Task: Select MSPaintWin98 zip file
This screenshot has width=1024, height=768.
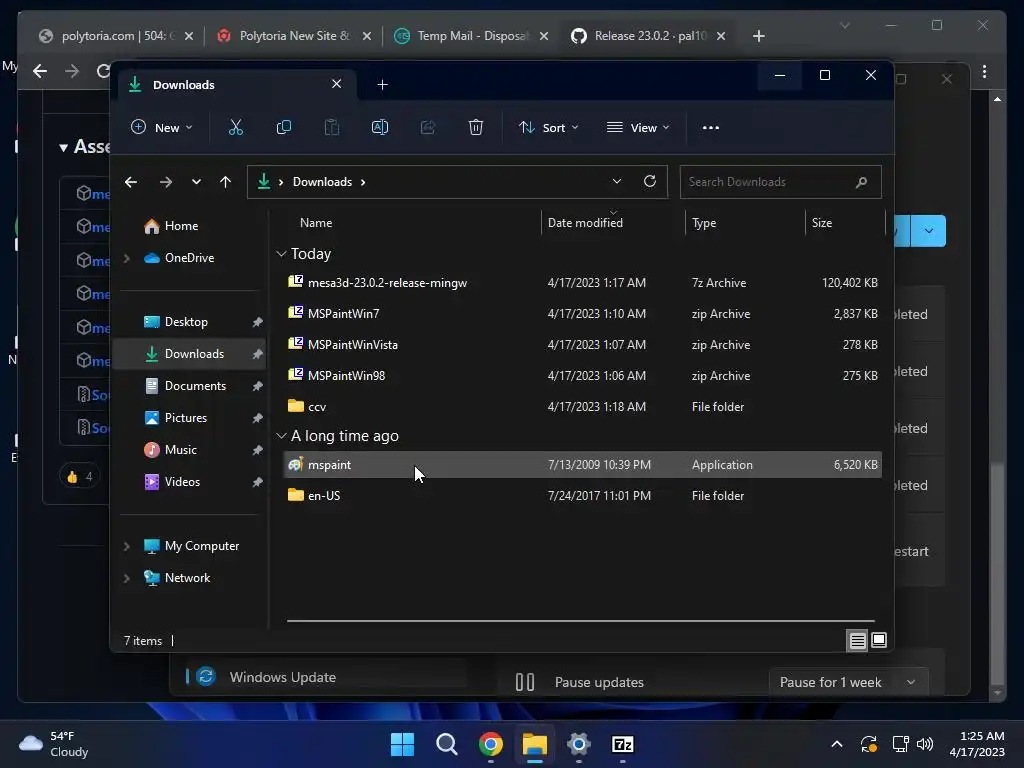Action: 583,376
